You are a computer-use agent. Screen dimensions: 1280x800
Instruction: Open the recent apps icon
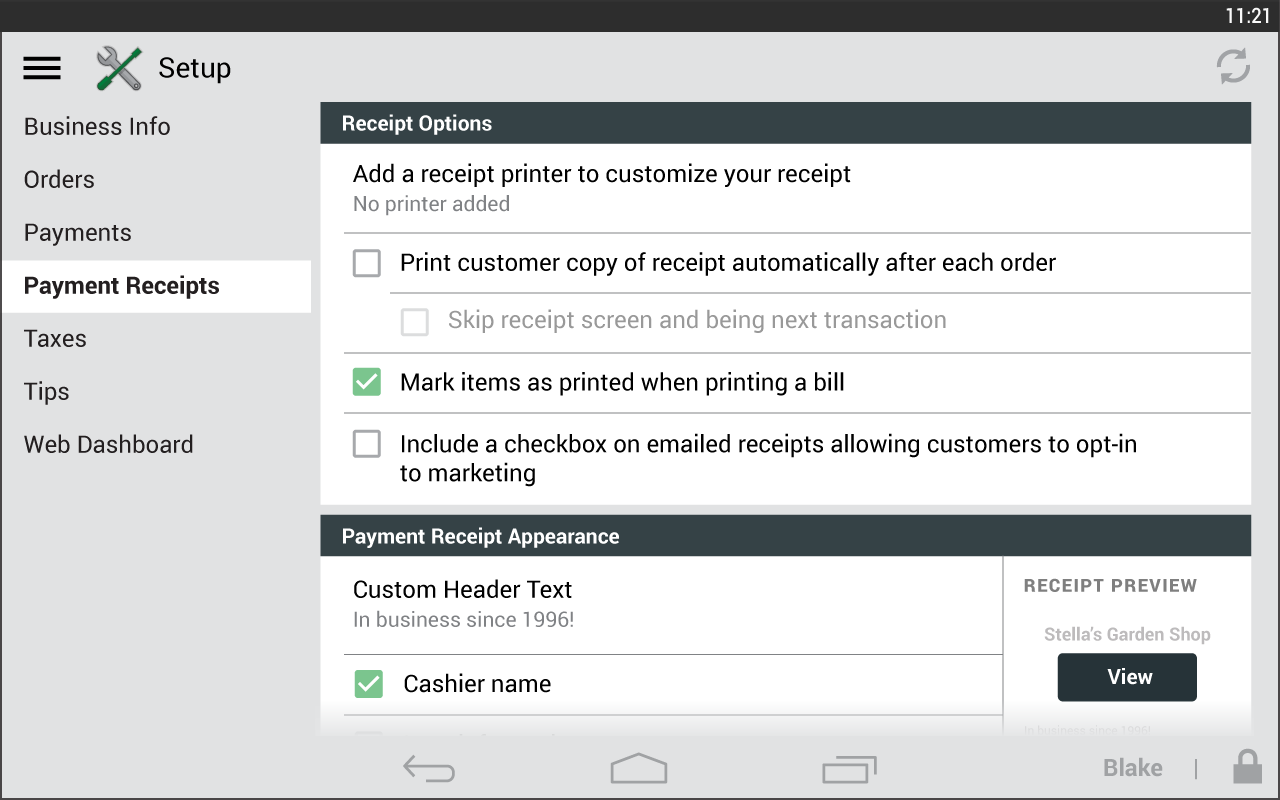(x=849, y=768)
